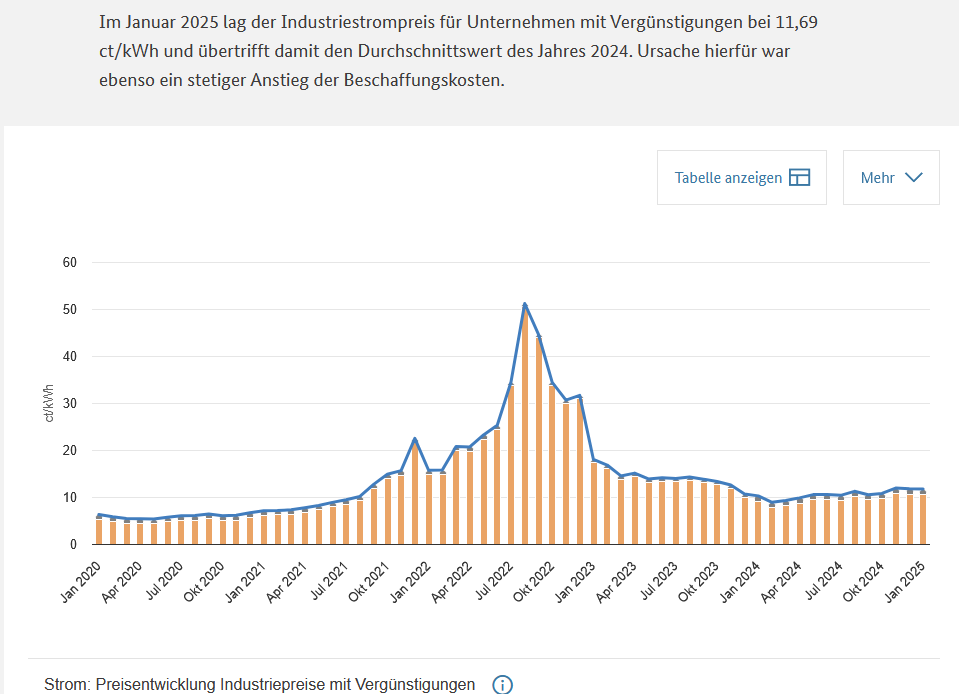Click the y-axis value "30"

click(70, 404)
